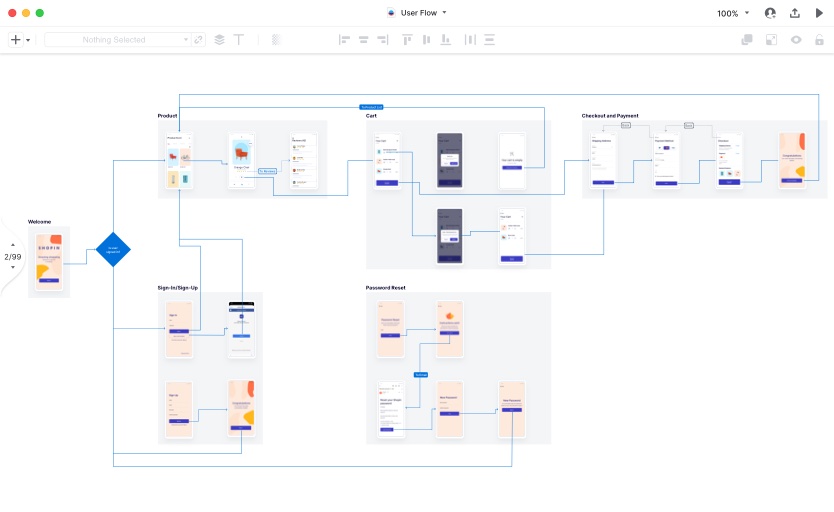Toggle the lock icon in toolbar
834x512 pixels.
[819, 40]
